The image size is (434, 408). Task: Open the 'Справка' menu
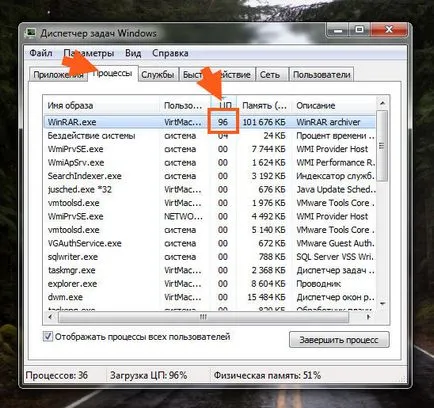pos(170,53)
